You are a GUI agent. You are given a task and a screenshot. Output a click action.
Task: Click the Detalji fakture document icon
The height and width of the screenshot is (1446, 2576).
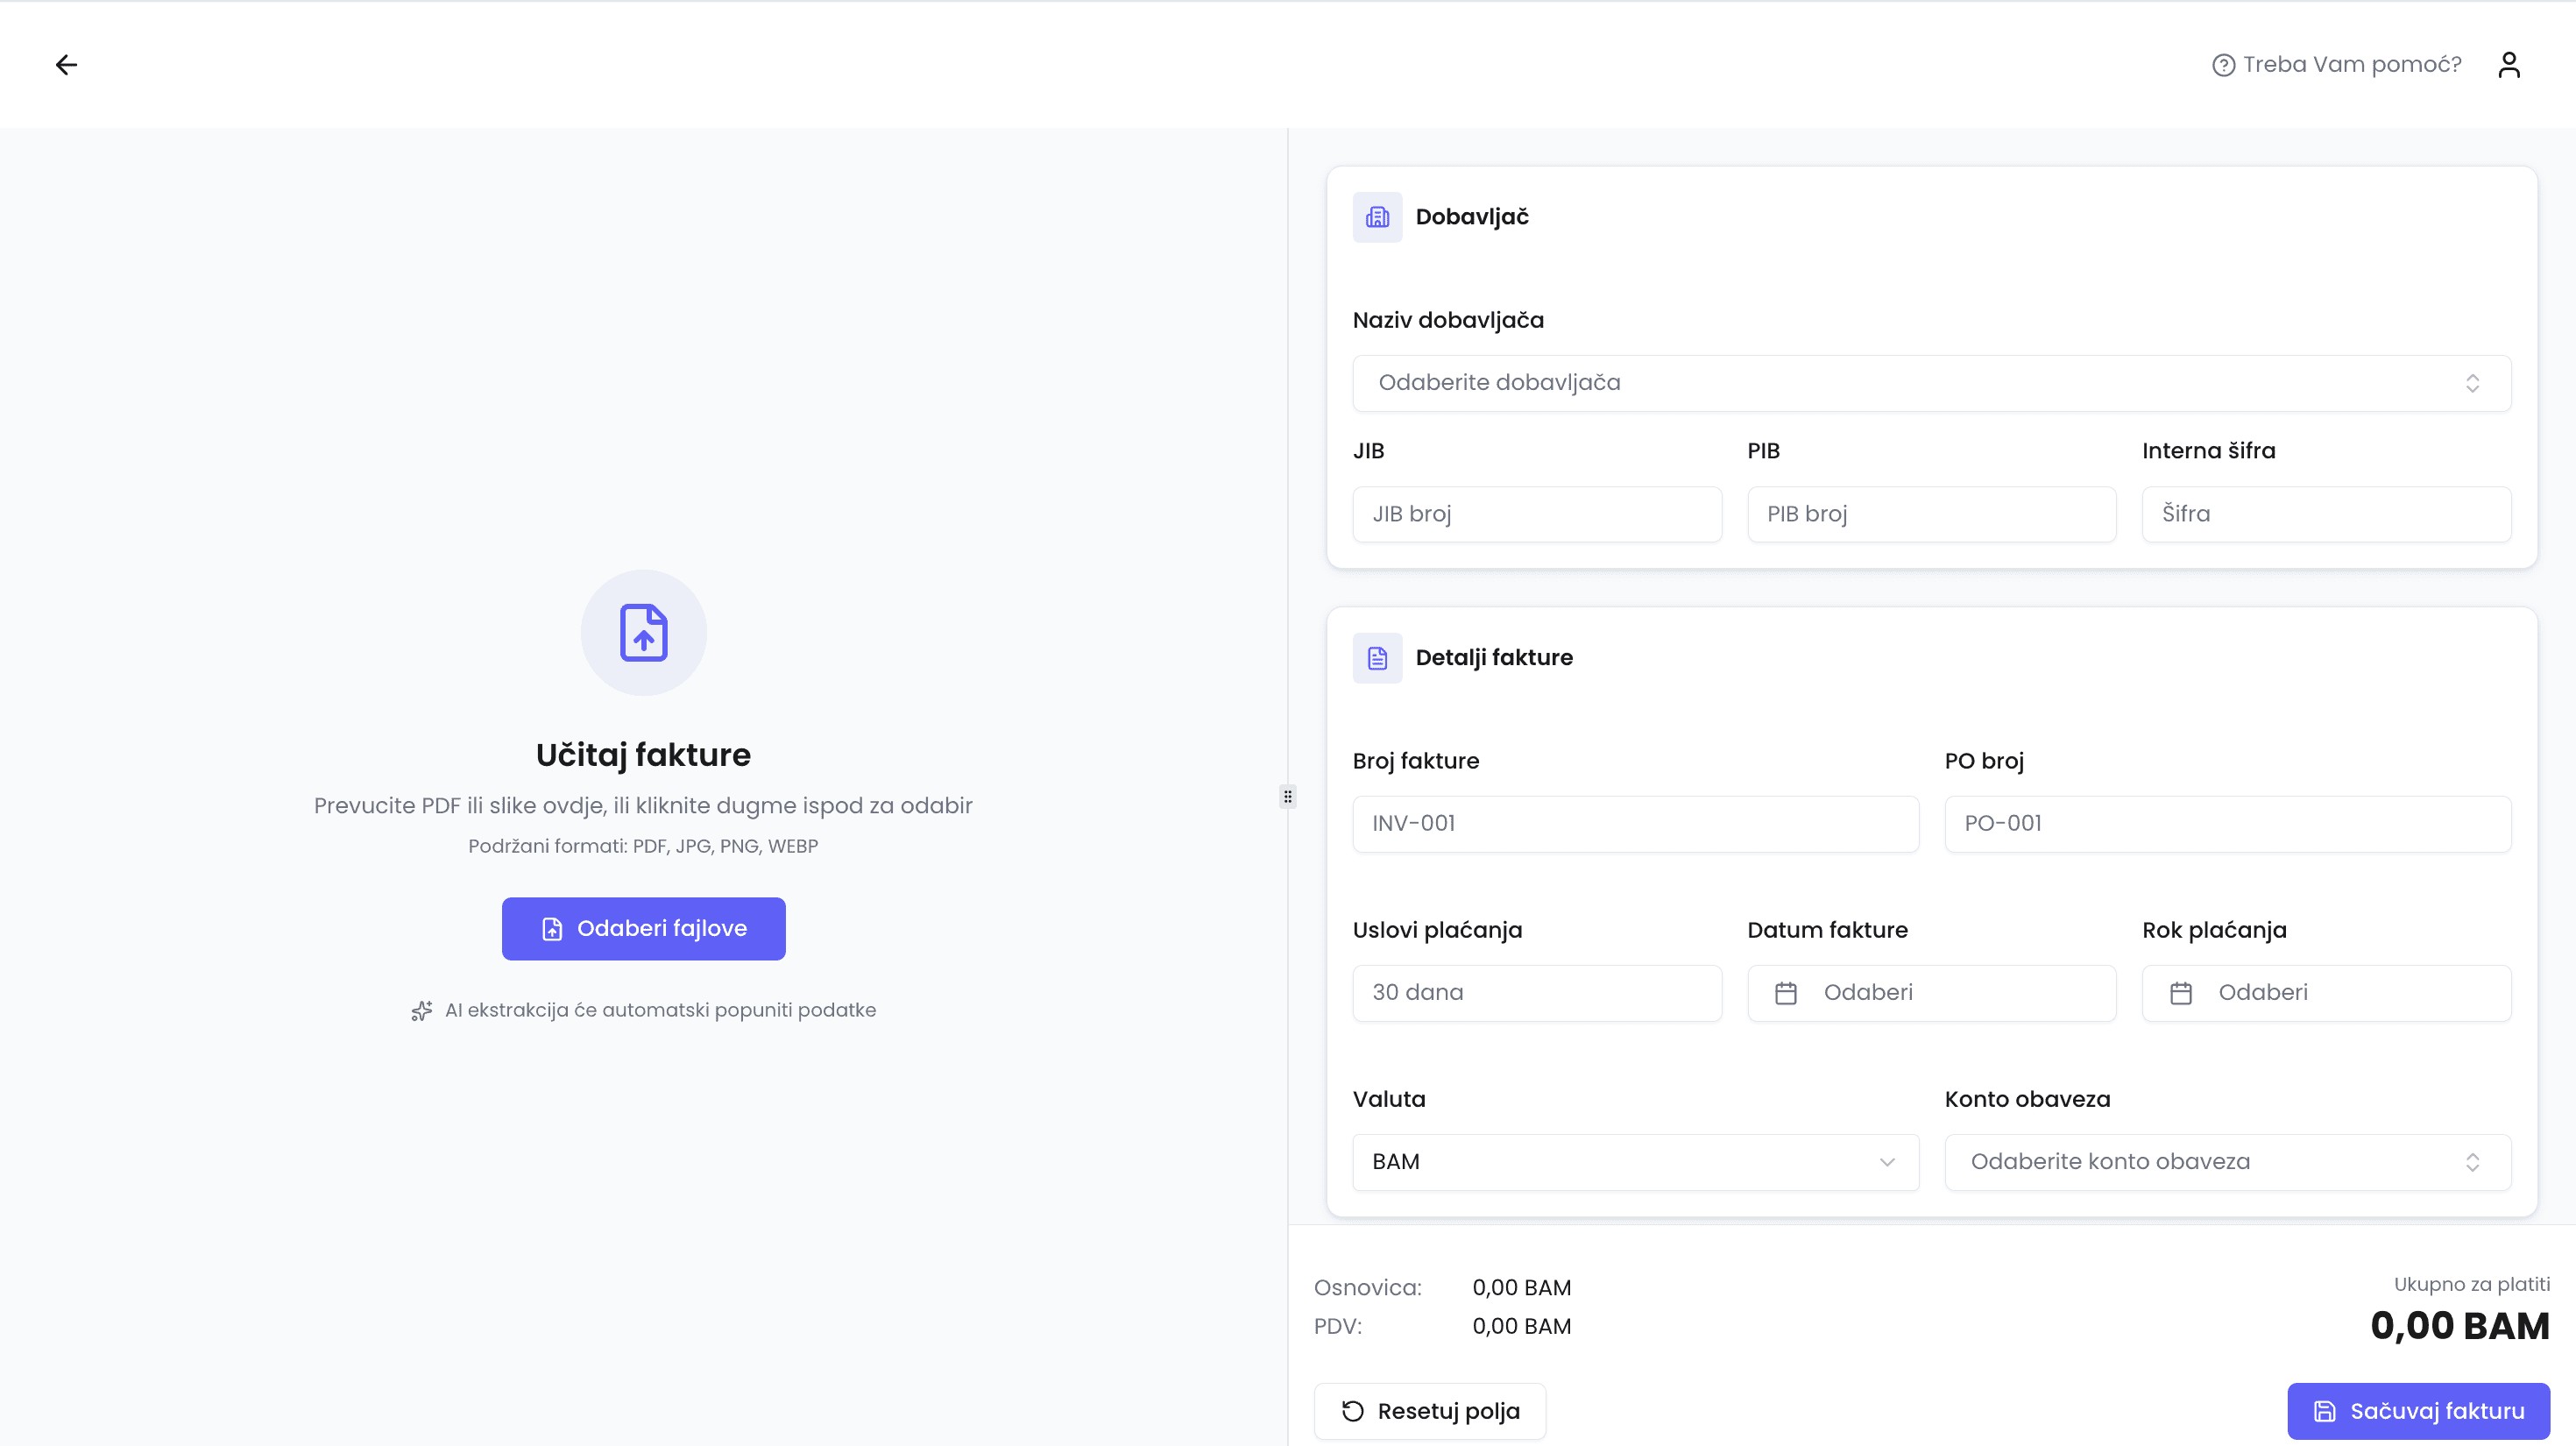(x=1377, y=658)
